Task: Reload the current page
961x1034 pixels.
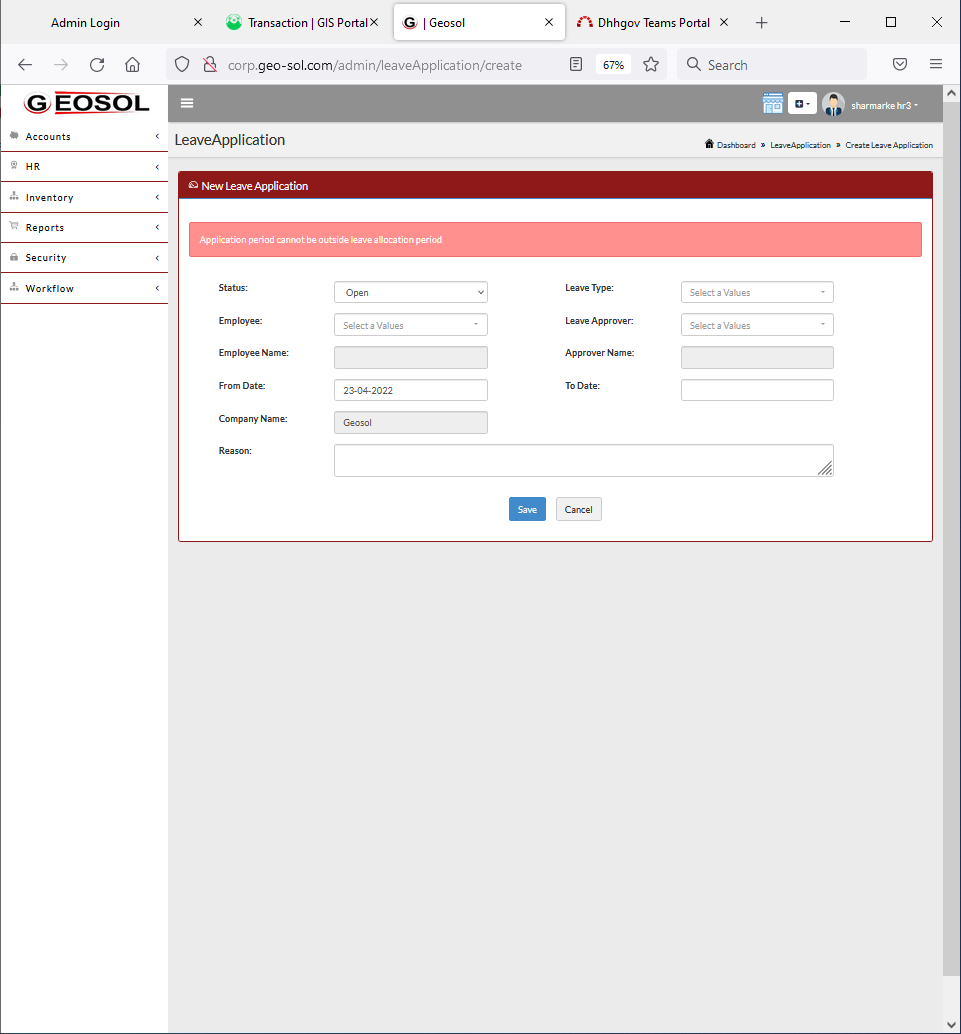Action: pos(97,65)
